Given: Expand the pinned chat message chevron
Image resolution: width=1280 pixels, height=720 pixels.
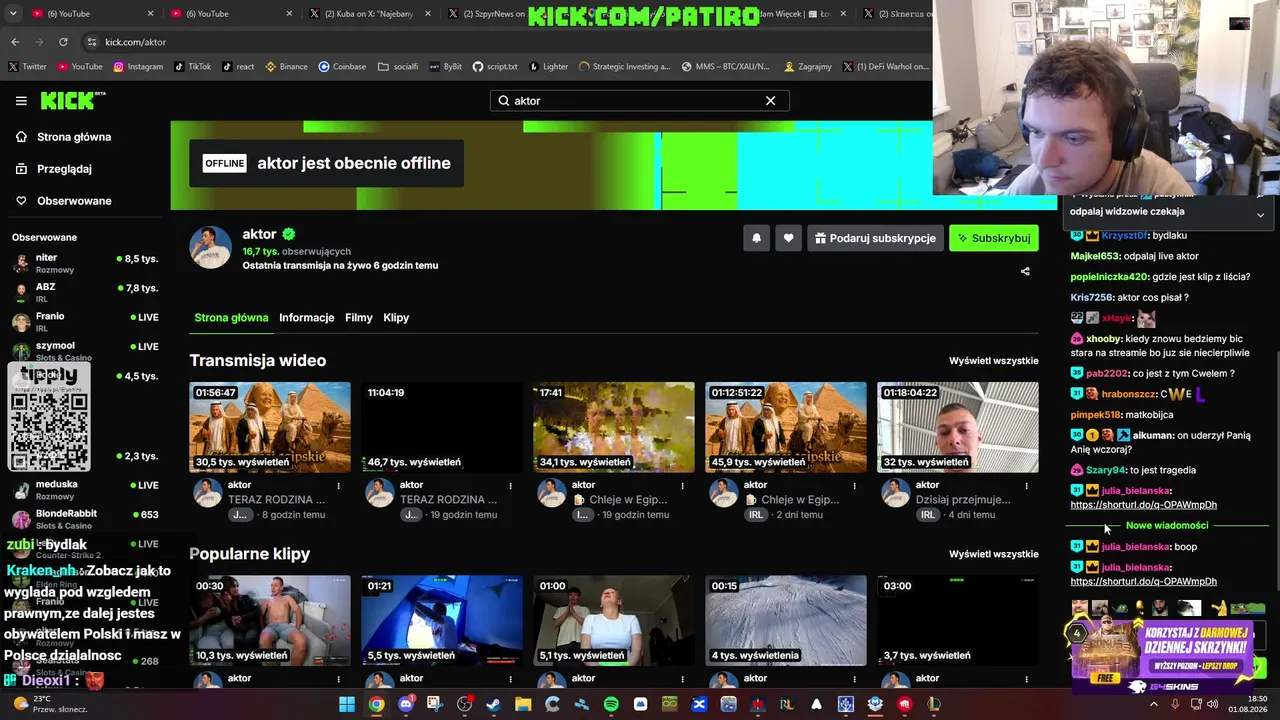Looking at the screenshot, I should (1260, 215).
